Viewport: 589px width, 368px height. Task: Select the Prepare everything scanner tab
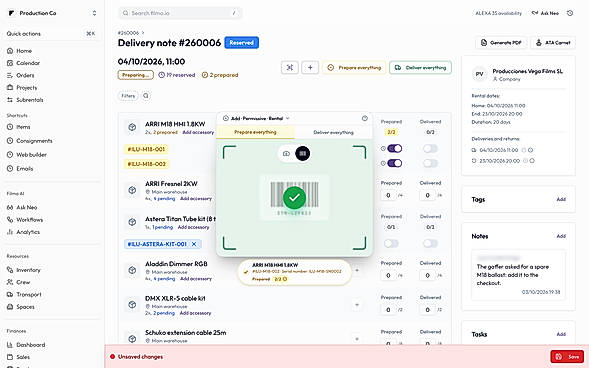[255, 132]
